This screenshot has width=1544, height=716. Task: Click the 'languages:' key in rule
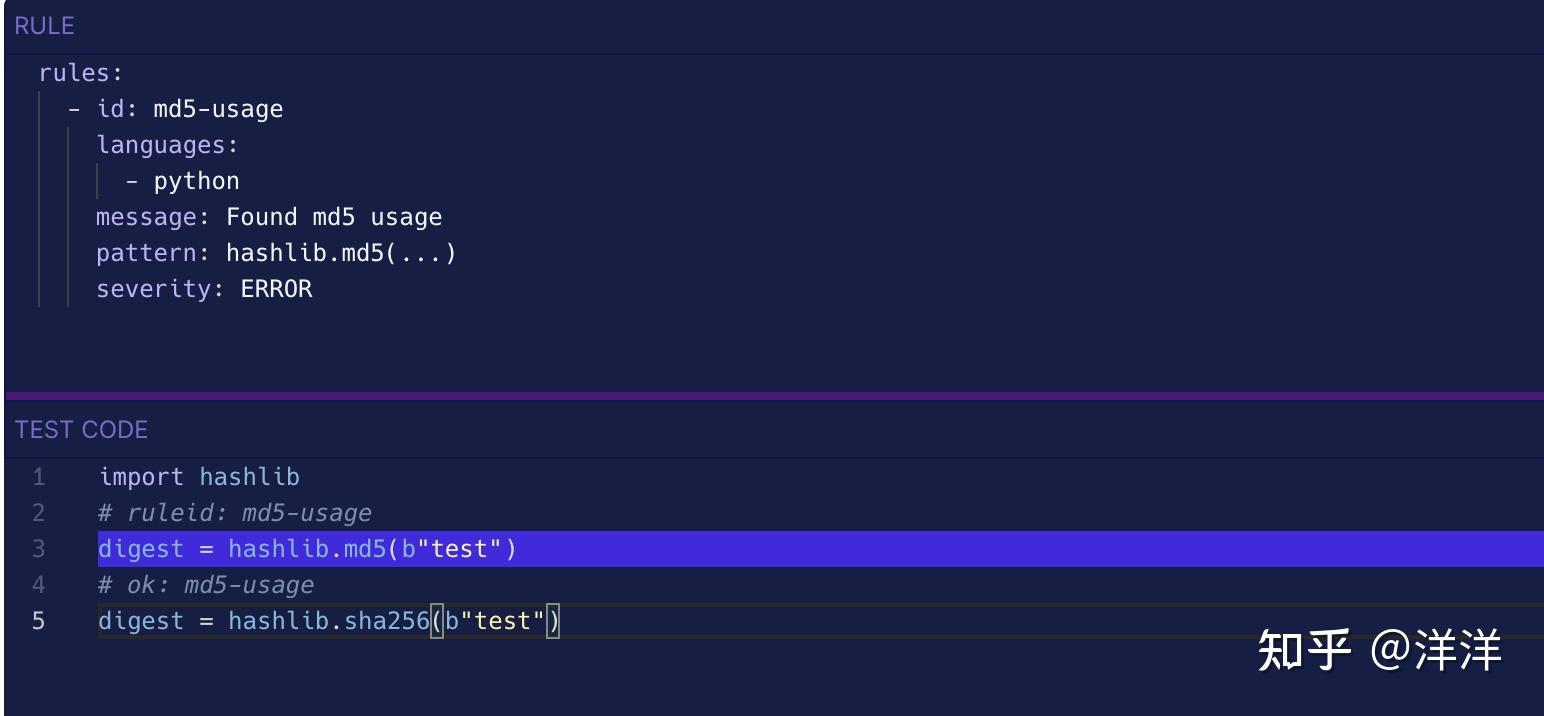coord(167,145)
